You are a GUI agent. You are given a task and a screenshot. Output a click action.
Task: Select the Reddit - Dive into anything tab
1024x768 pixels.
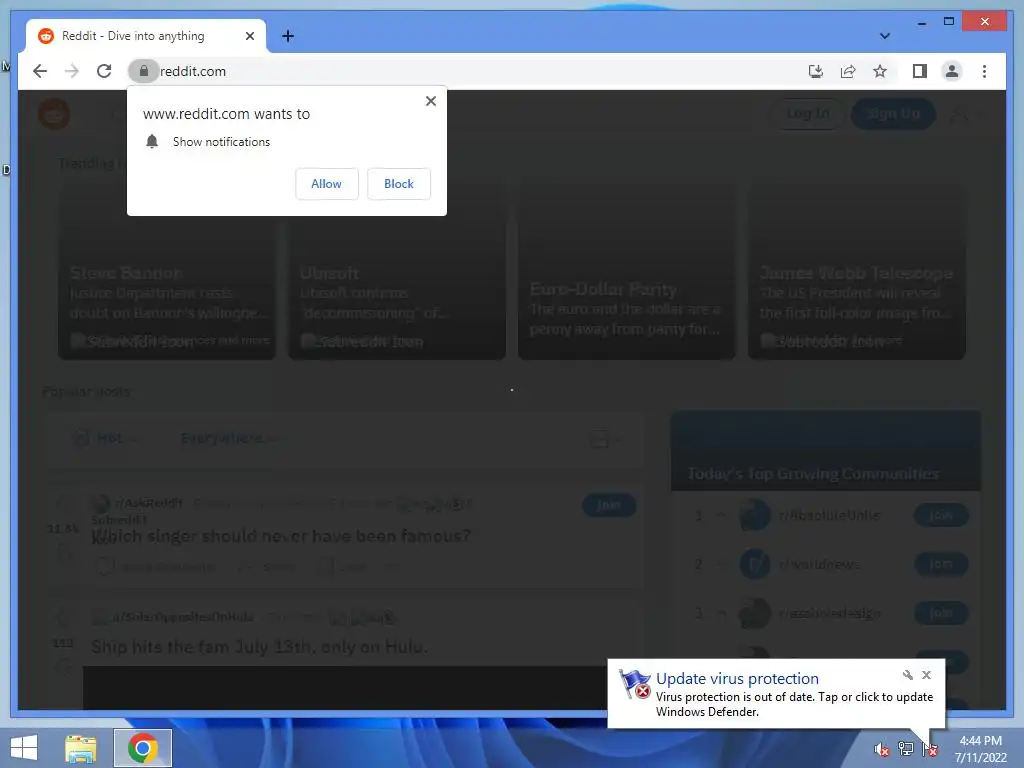146,36
